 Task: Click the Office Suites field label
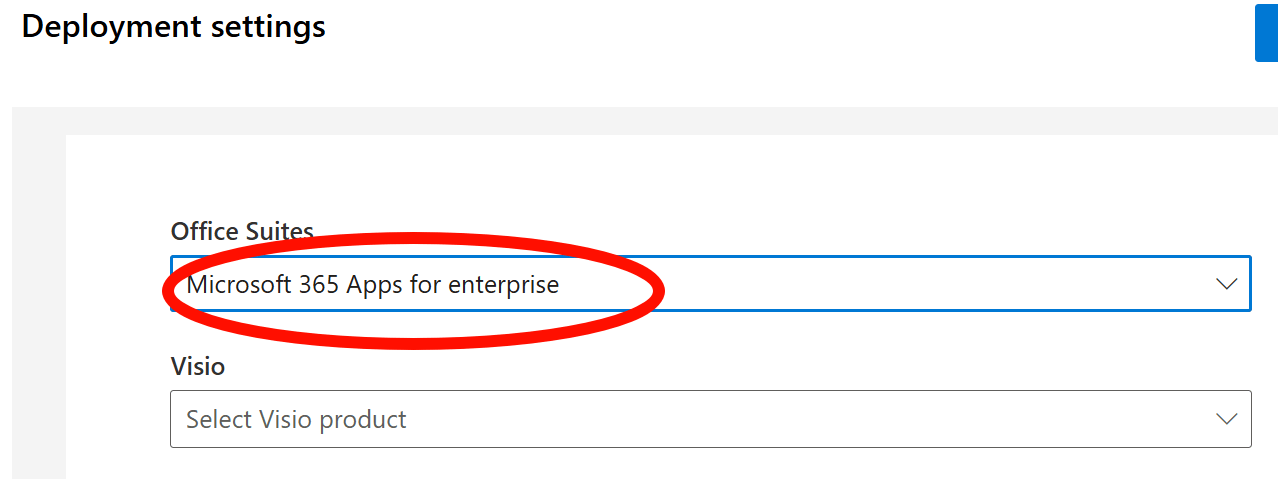pyautogui.click(x=242, y=231)
